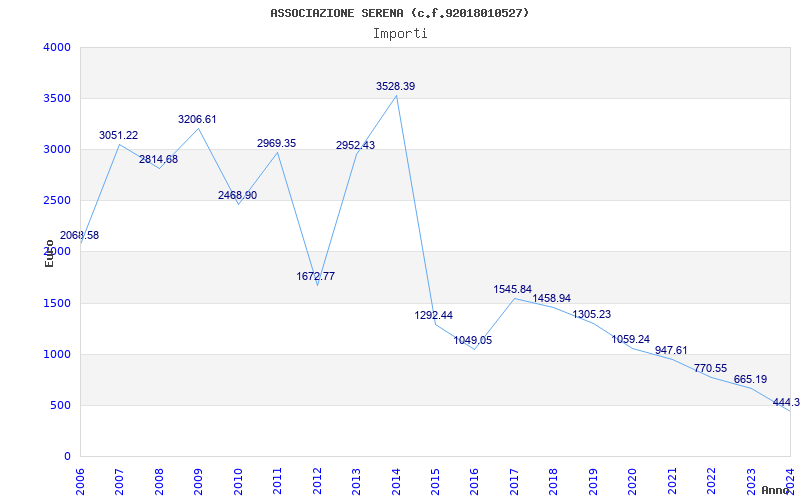Select data label 1458.94

tap(552, 298)
